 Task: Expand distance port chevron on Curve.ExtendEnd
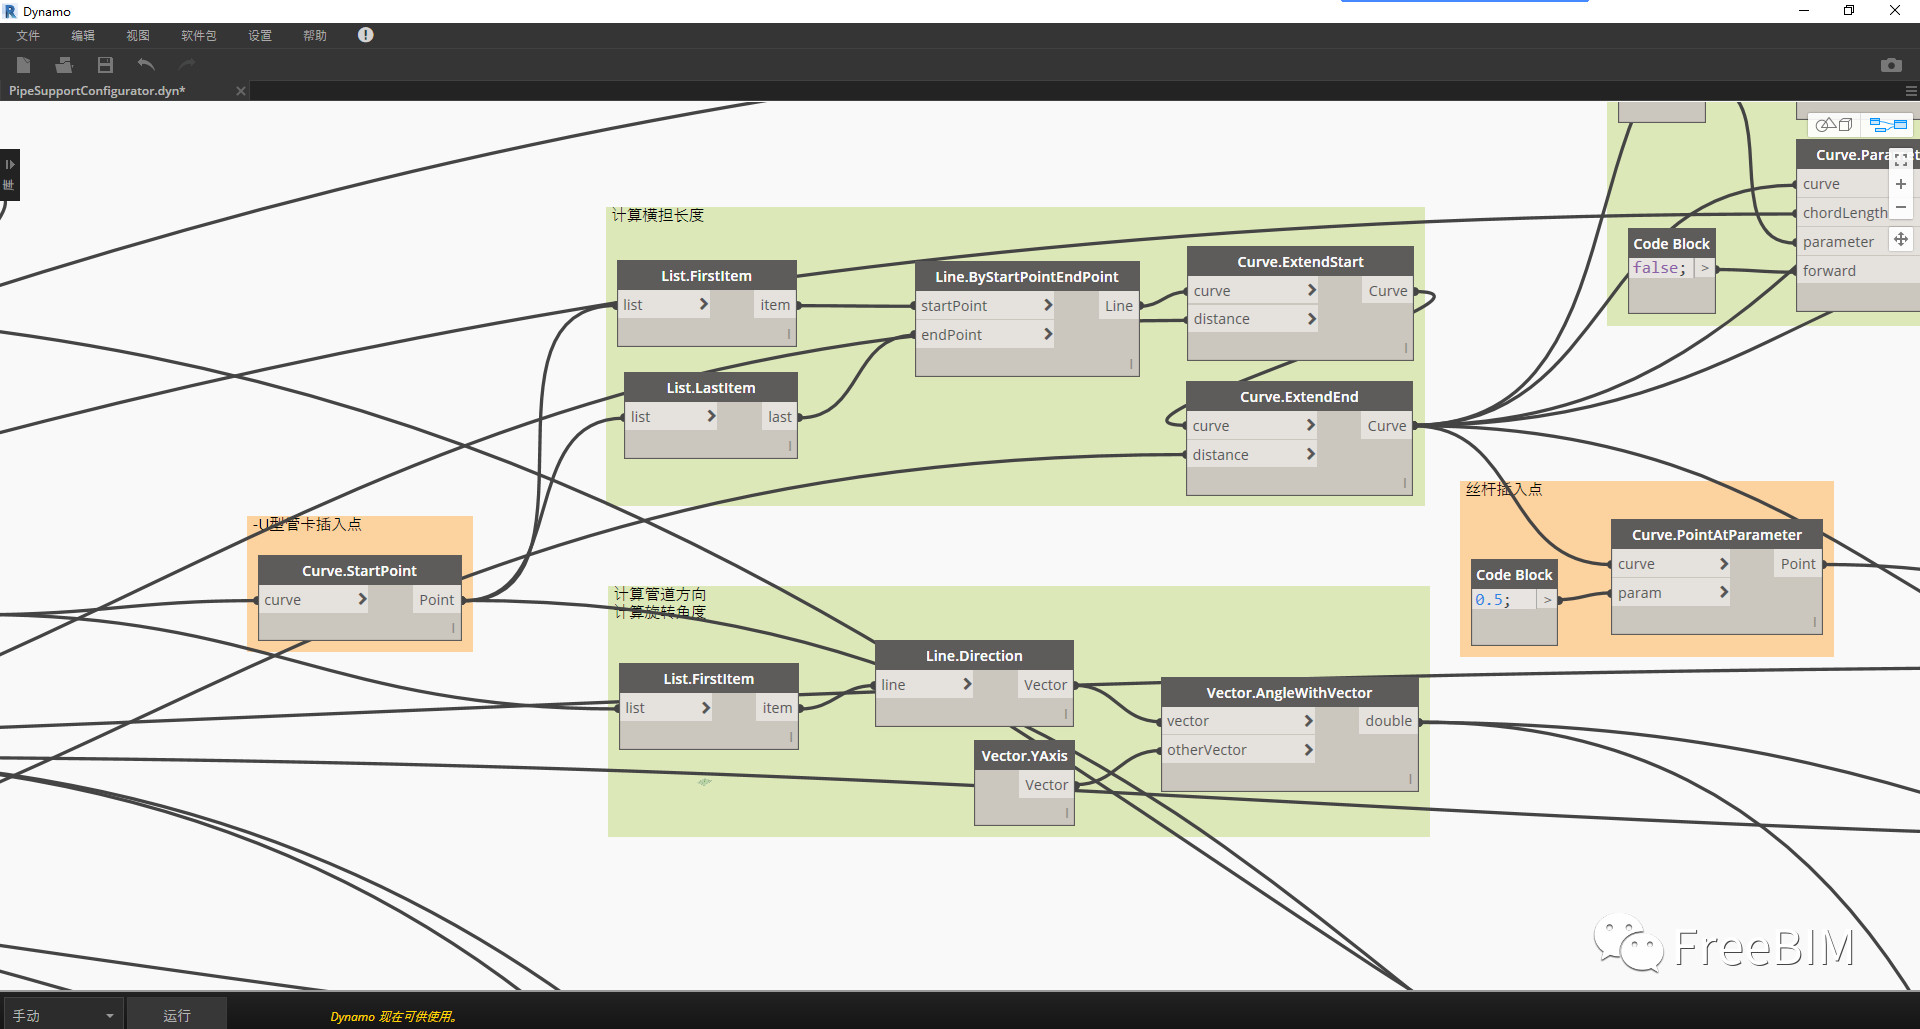tap(1310, 454)
